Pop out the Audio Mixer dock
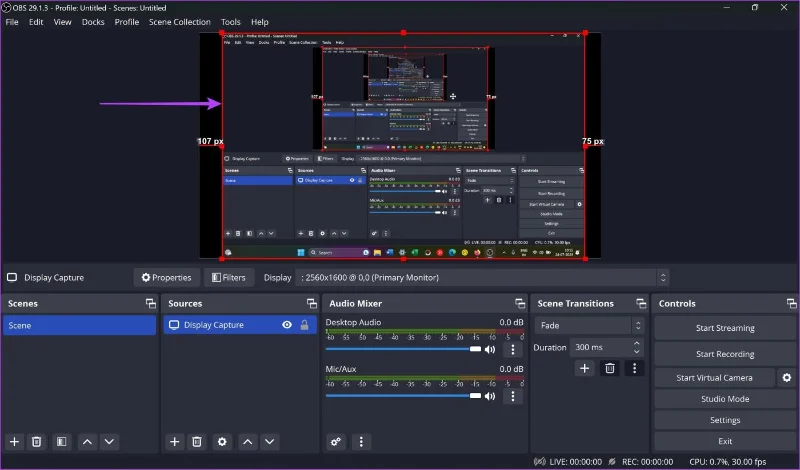Screen dimensions: 800x470 520,304
